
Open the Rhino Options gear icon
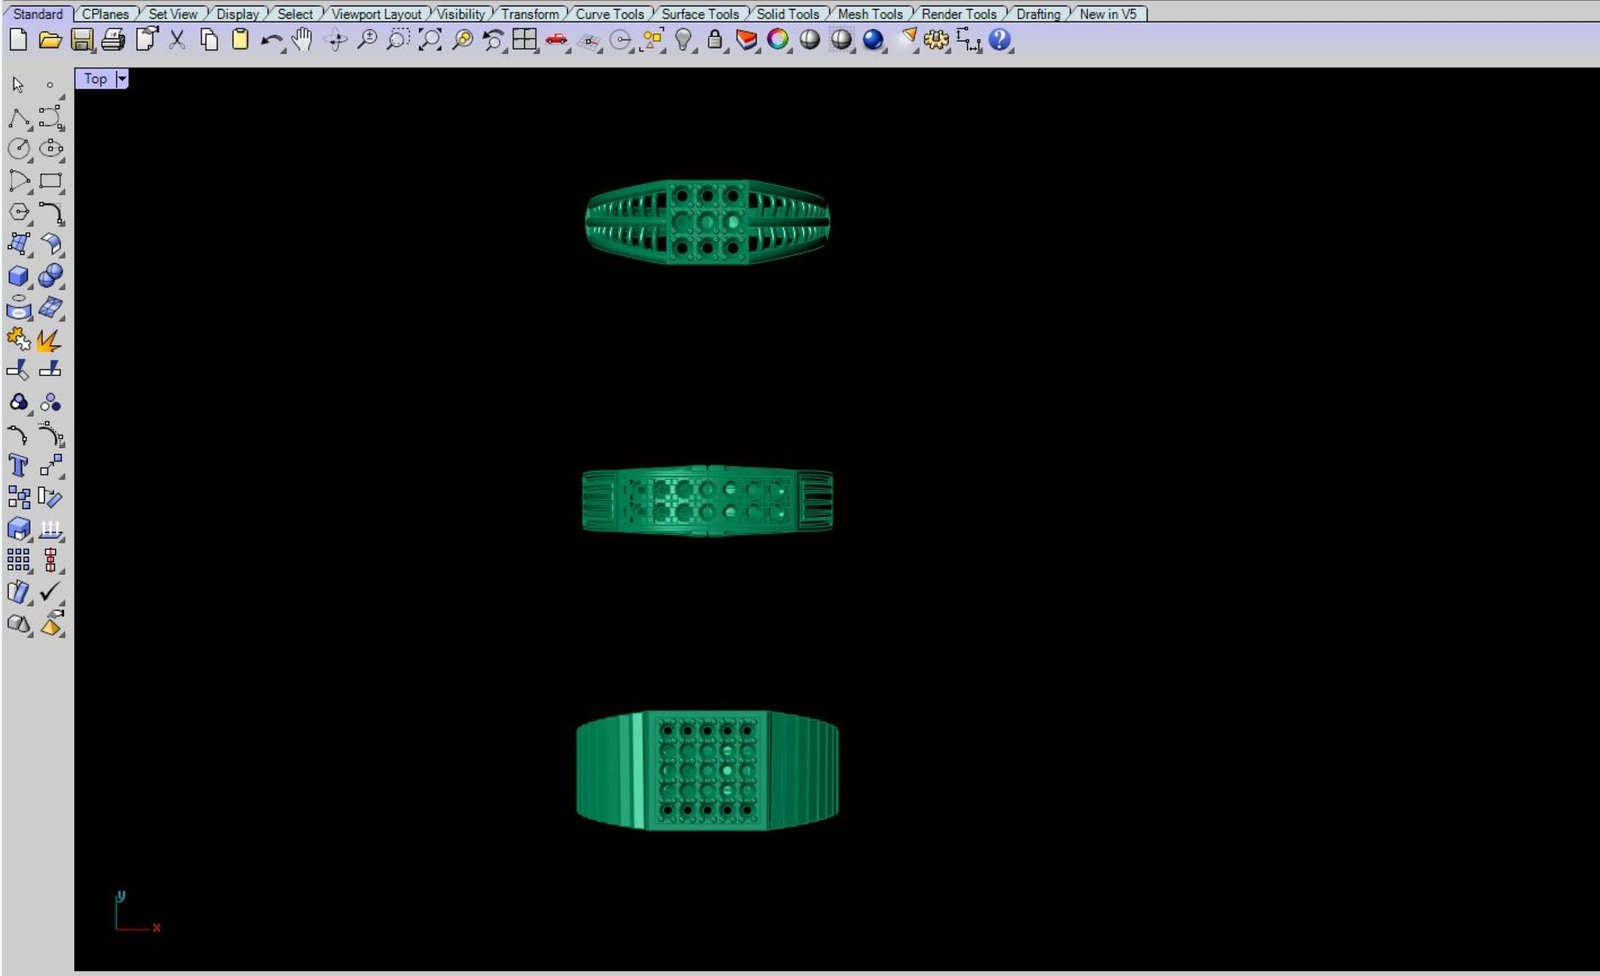[x=936, y=40]
